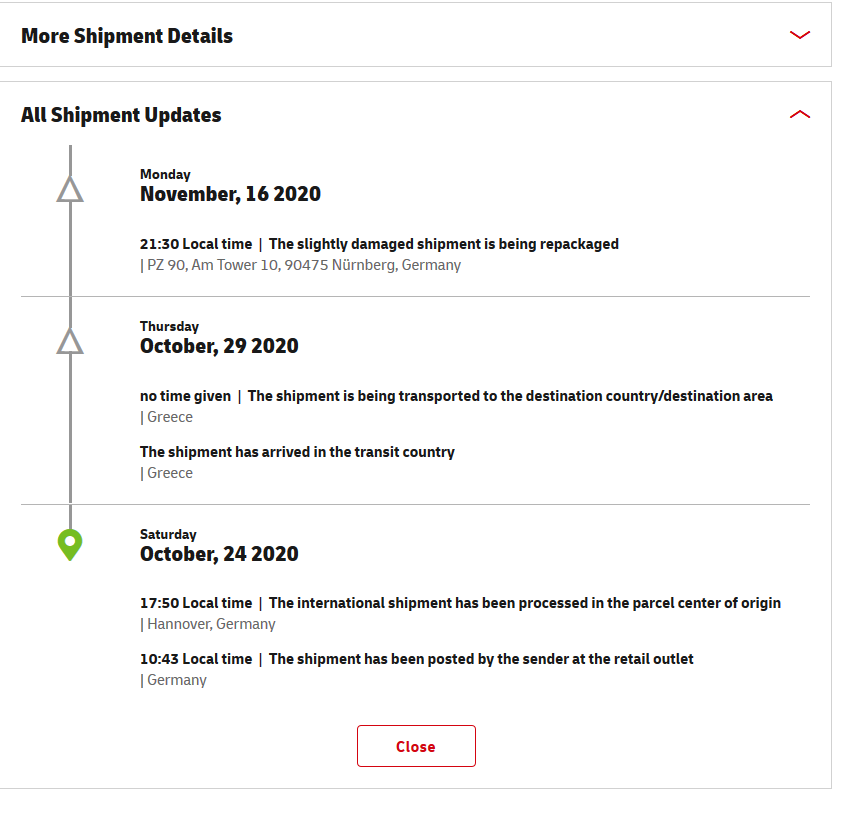The height and width of the screenshot is (815, 852).
Task: Click the Hannover, Germany location text
Action: tap(210, 624)
